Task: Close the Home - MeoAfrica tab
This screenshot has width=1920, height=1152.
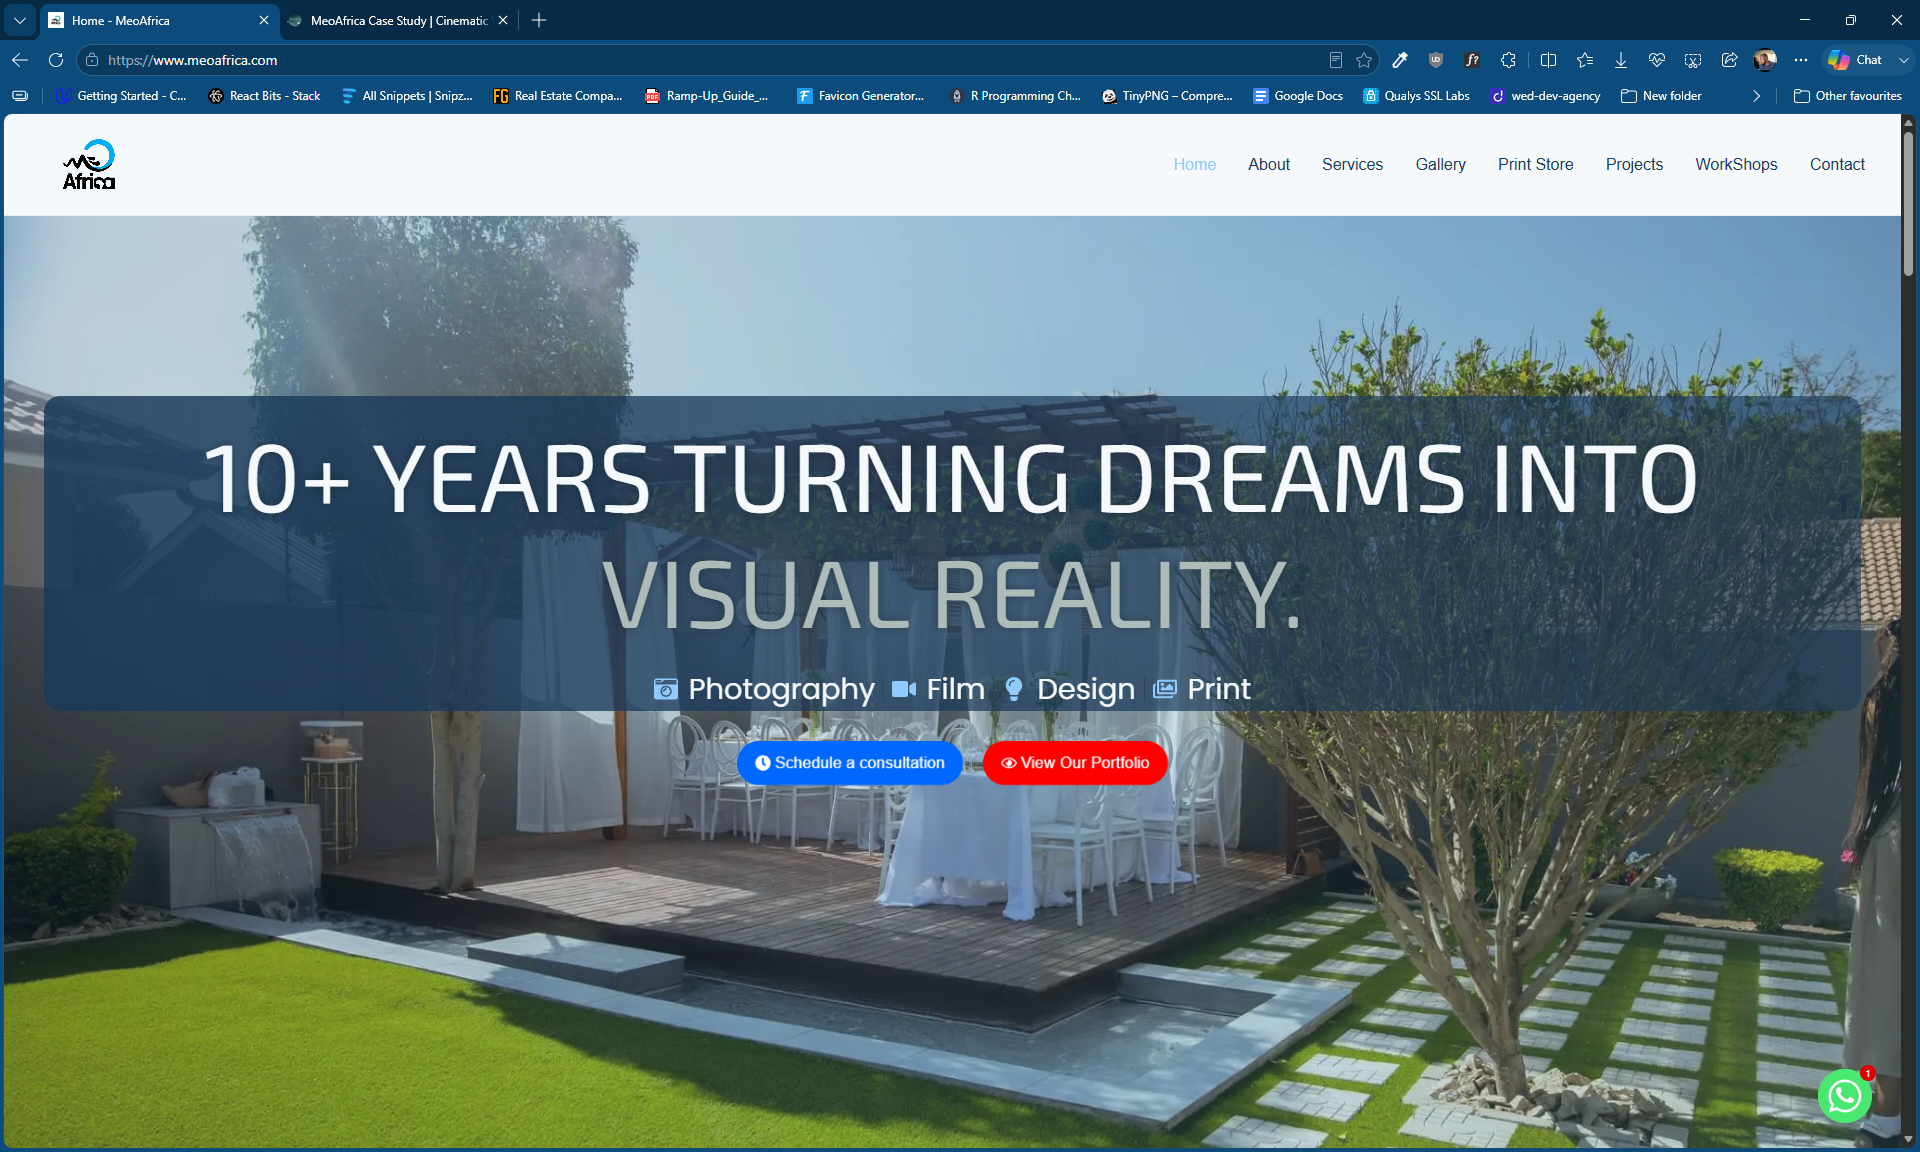Action: (264, 20)
